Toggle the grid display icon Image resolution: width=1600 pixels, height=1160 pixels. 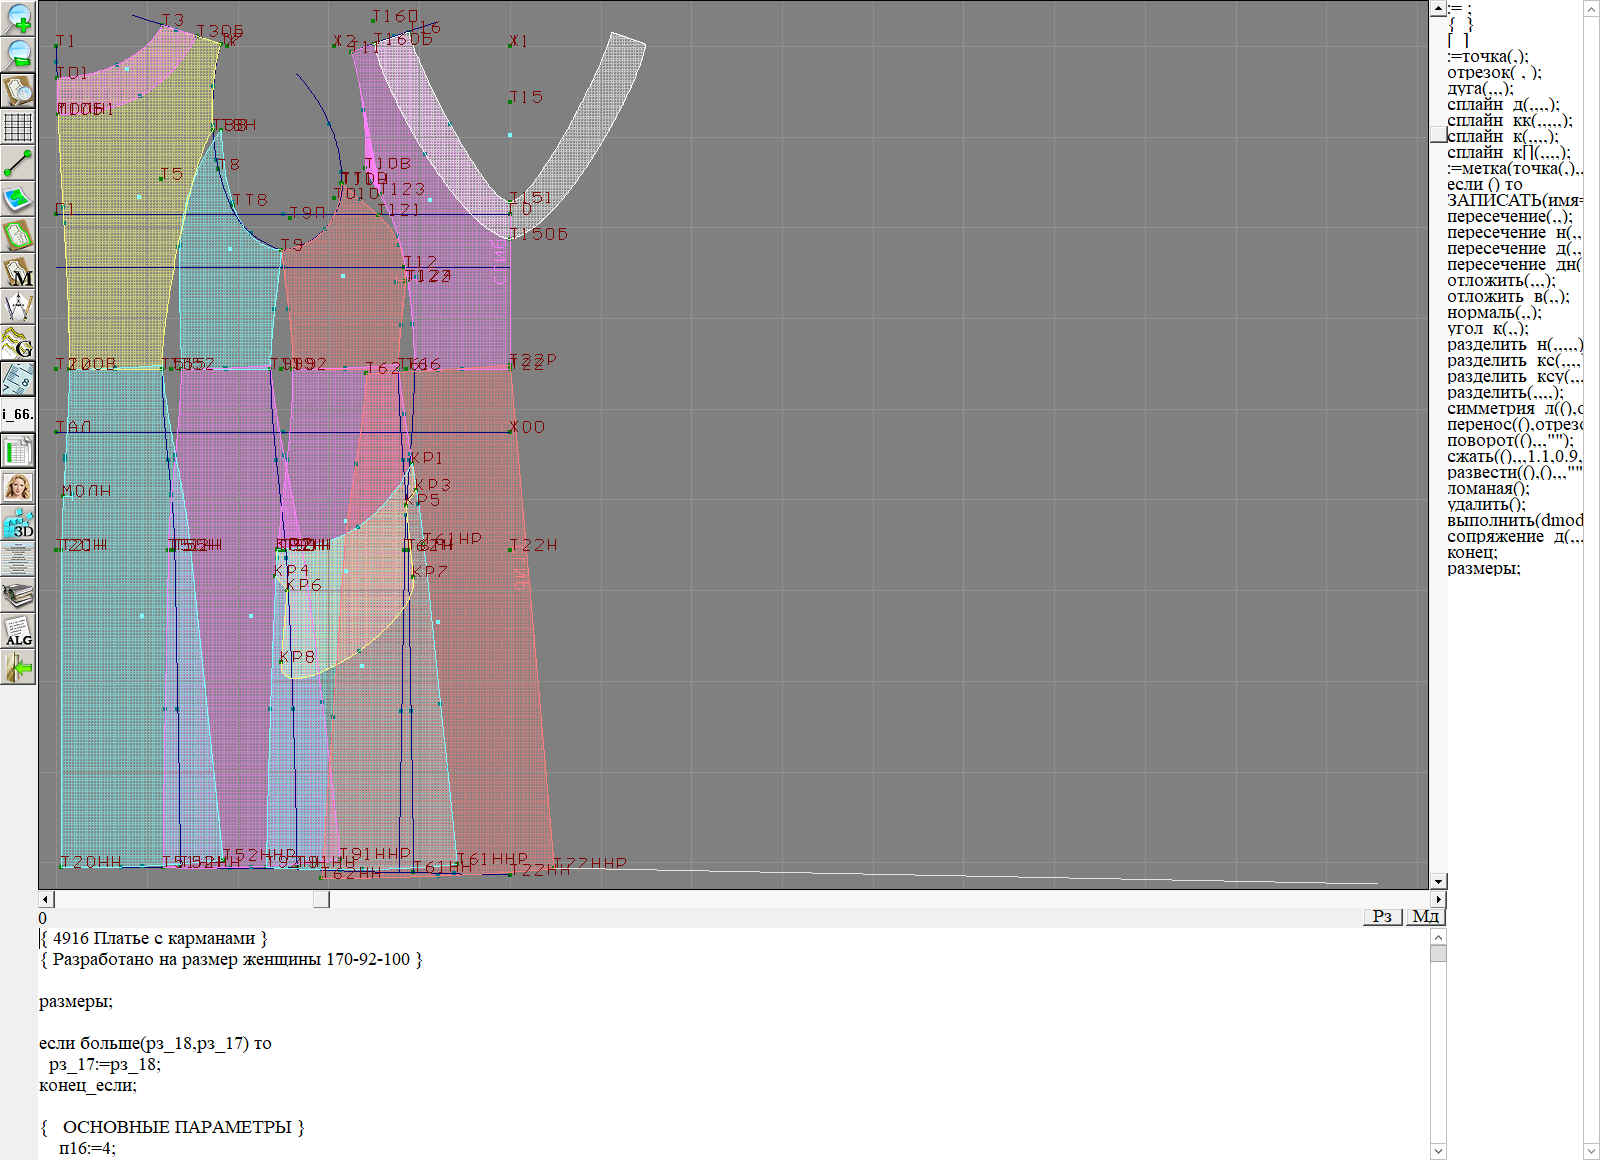click(18, 127)
